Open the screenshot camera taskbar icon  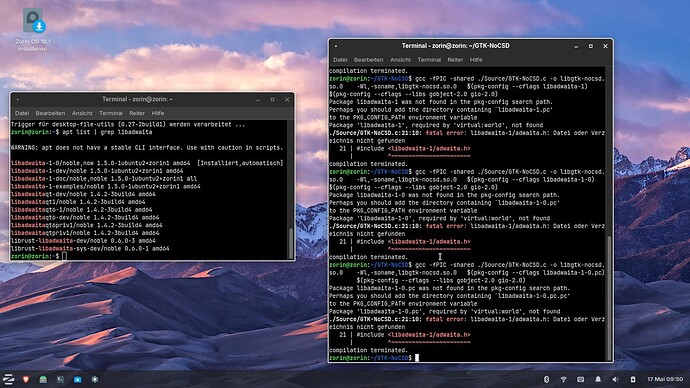(77, 379)
